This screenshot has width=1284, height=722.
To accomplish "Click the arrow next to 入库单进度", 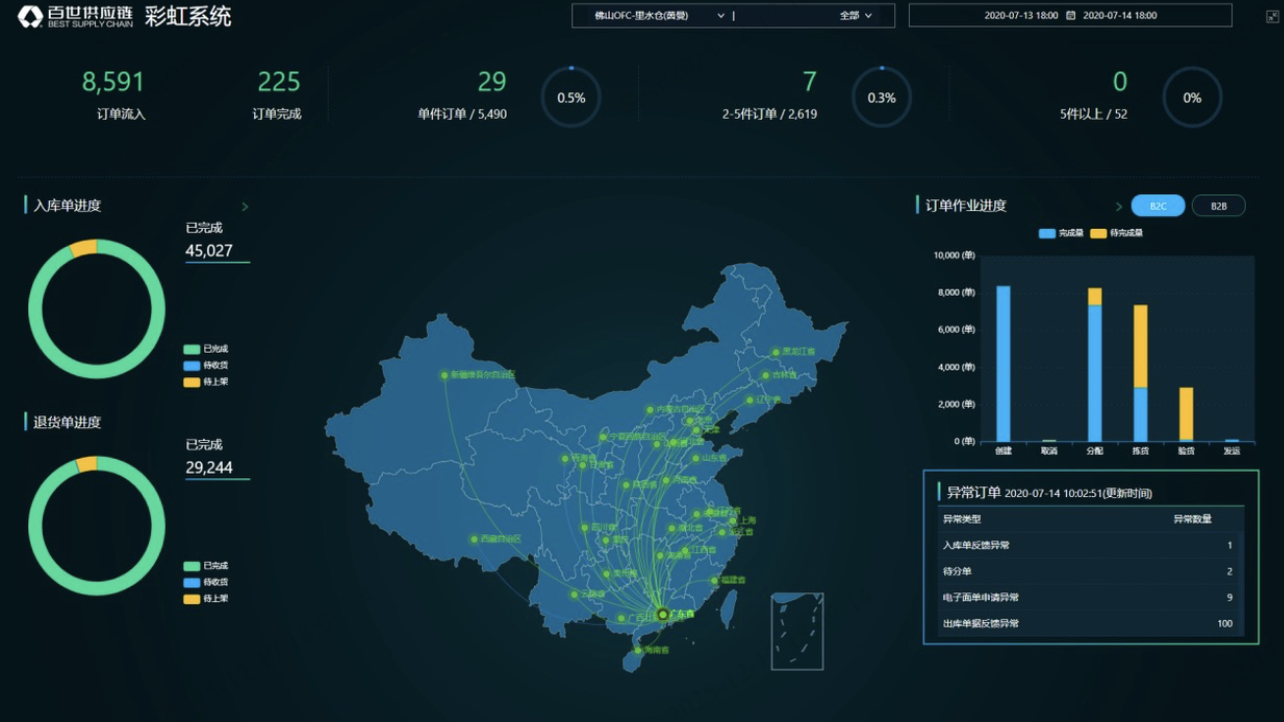I will click(245, 206).
